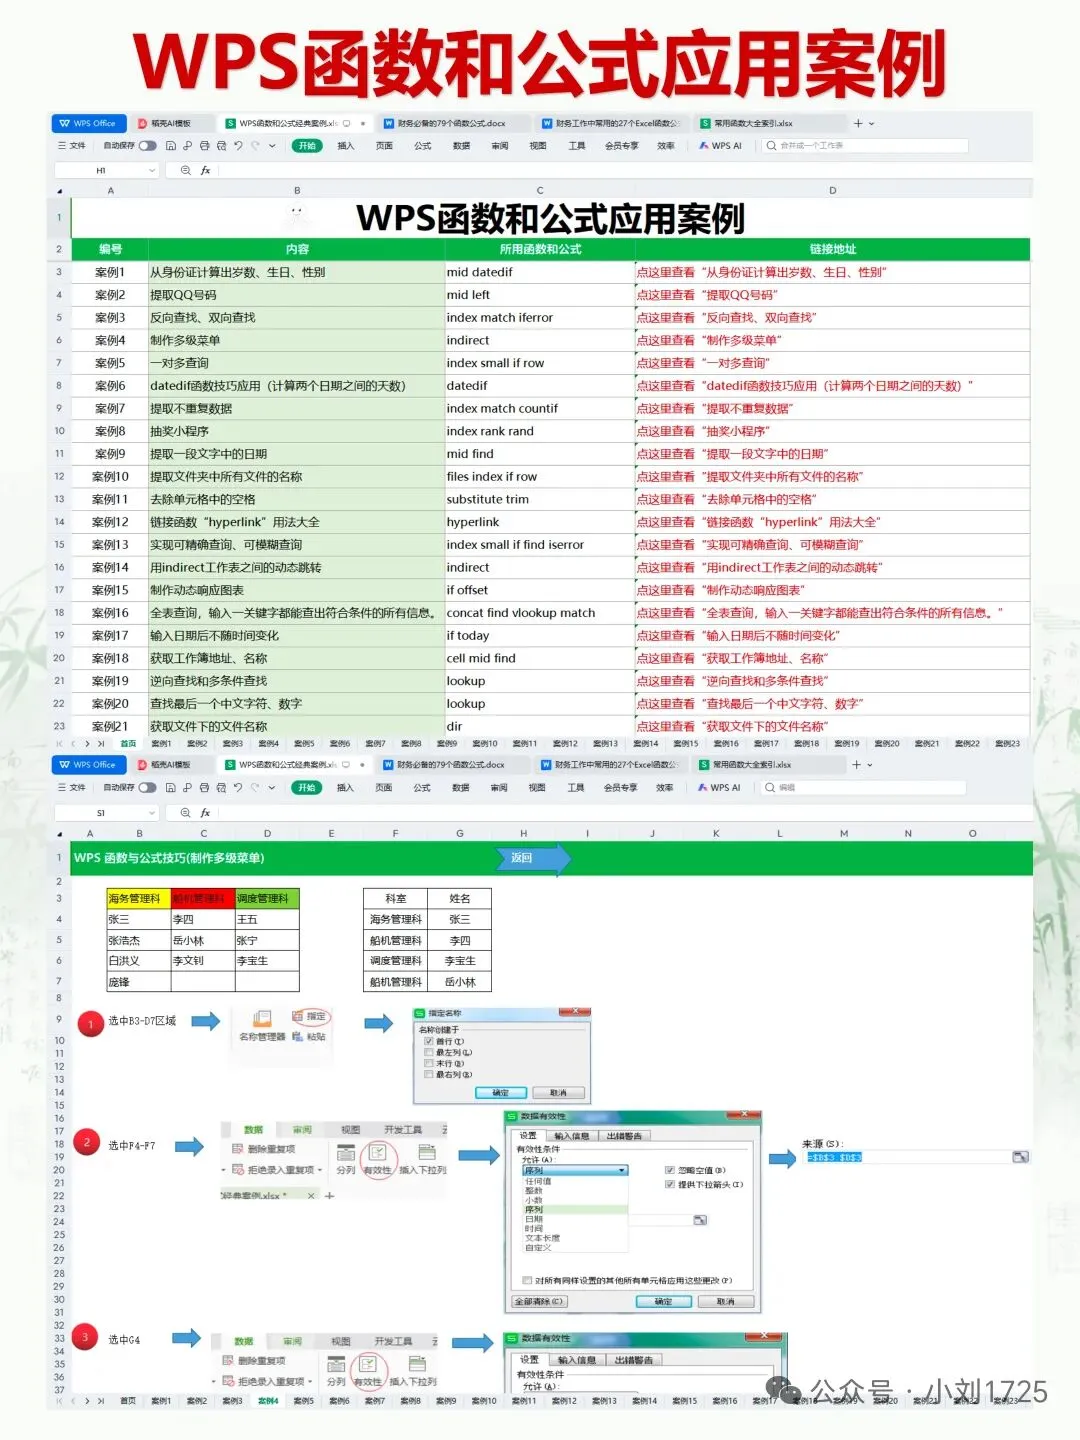Toggle the 首行 checkbox in 指定名称 dialog
Image resolution: width=1080 pixels, height=1440 pixels.
pyautogui.click(x=429, y=1041)
